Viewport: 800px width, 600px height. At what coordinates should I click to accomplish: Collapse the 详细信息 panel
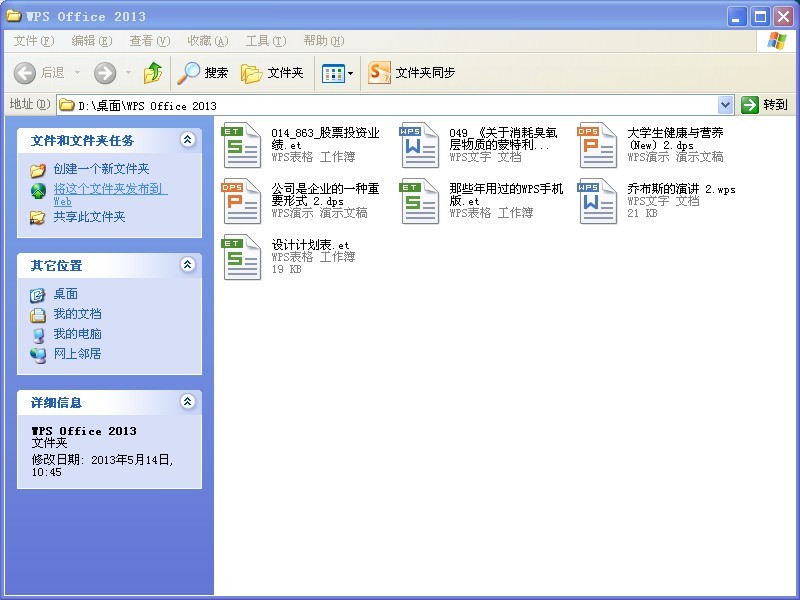pyautogui.click(x=187, y=402)
